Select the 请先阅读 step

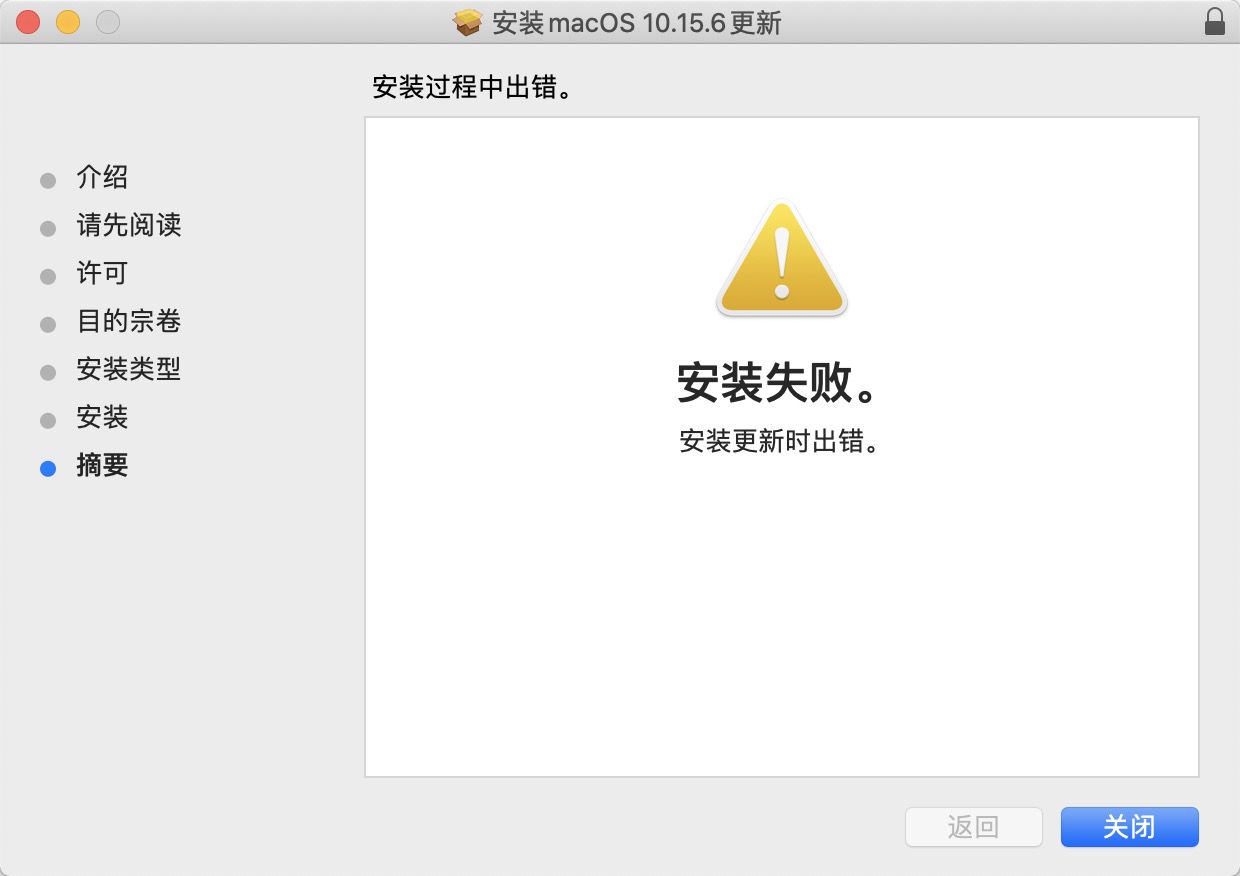(x=129, y=226)
